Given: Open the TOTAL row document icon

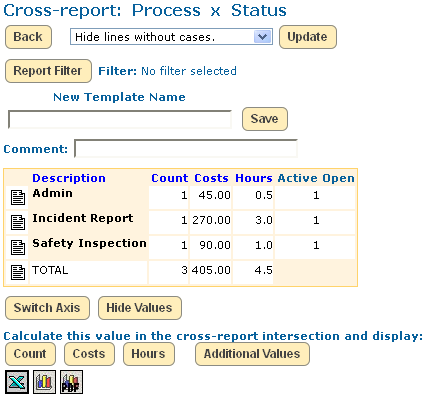Looking at the screenshot, I should [x=18, y=272].
